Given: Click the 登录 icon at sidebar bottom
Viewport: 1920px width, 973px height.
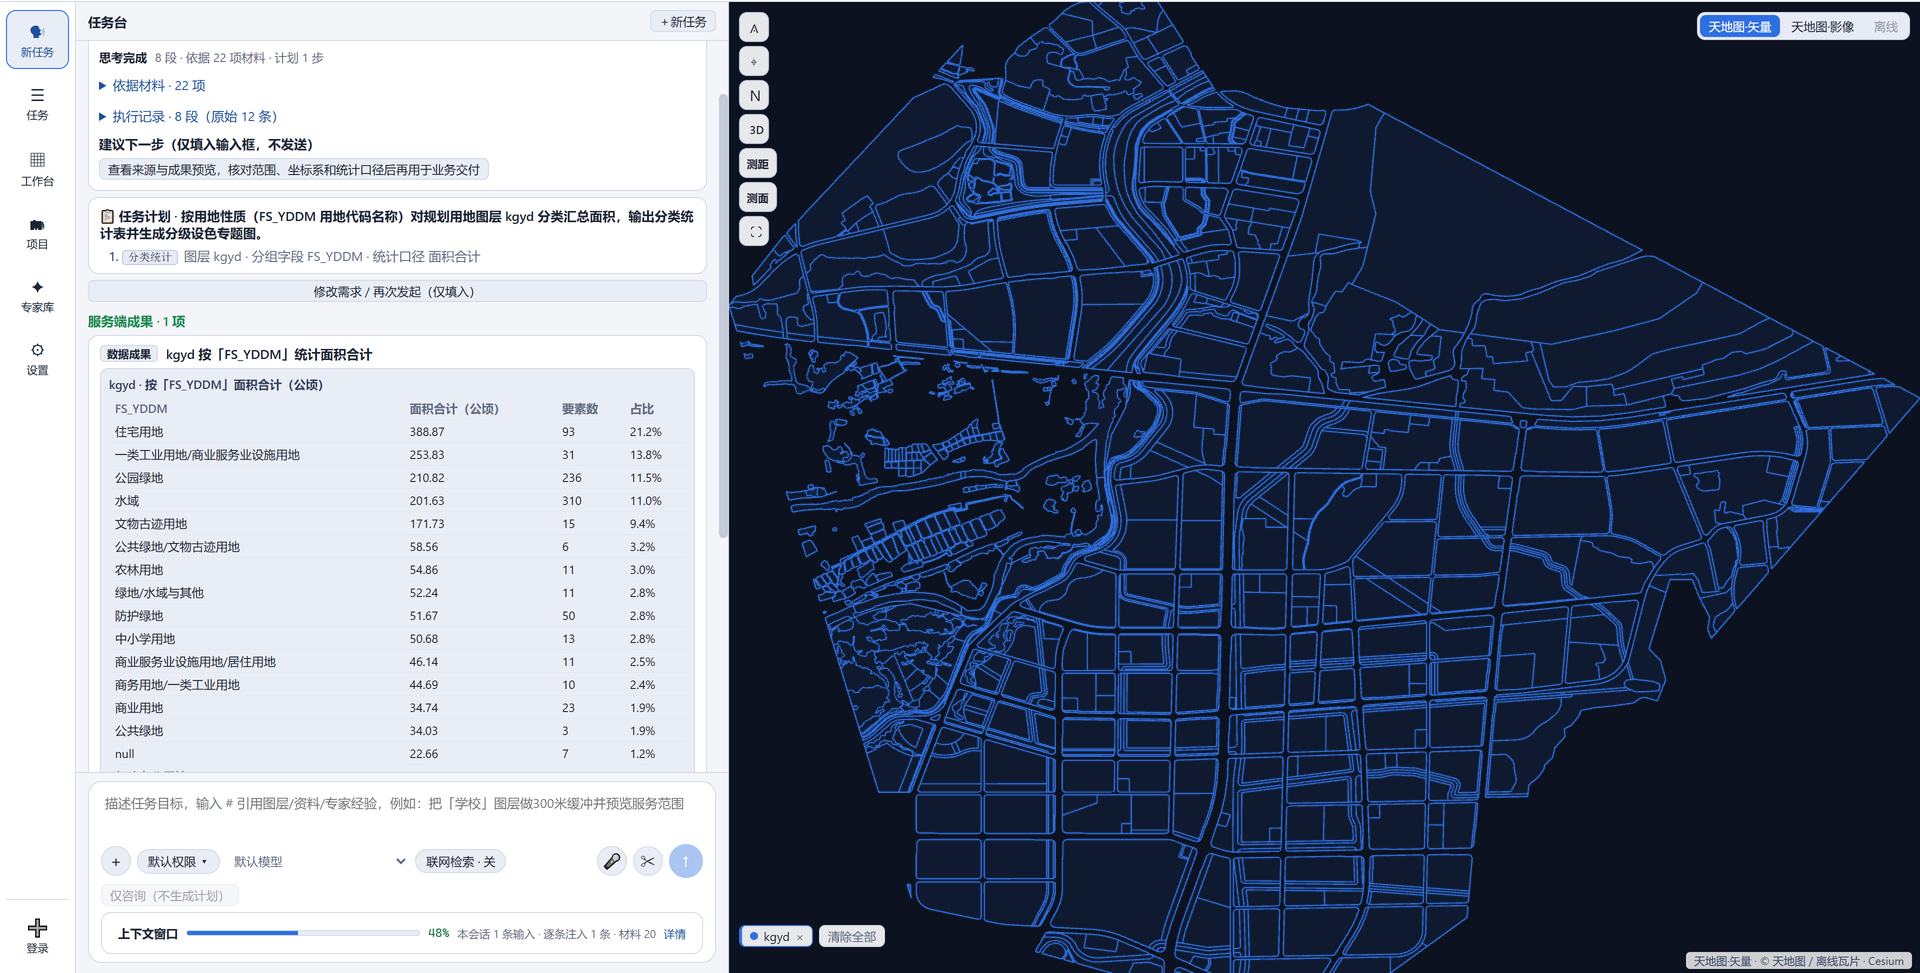Looking at the screenshot, I should (37, 936).
